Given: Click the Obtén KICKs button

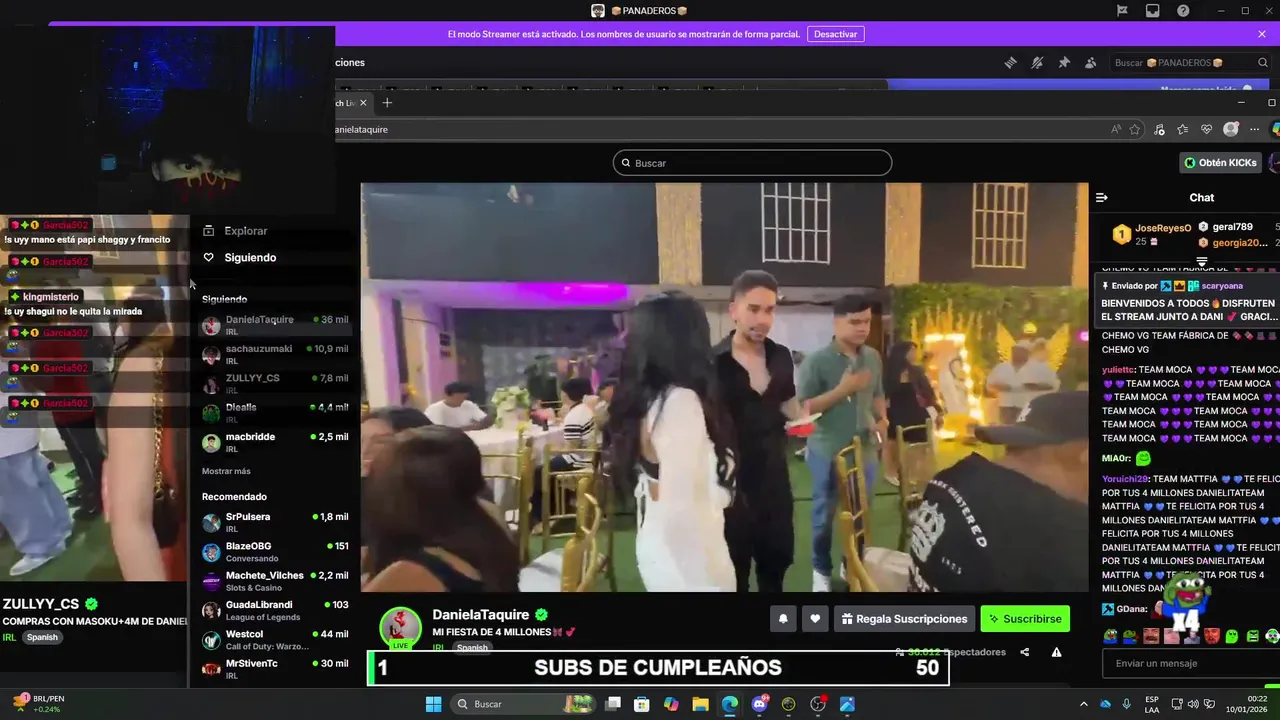Looking at the screenshot, I should click(1220, 162).
